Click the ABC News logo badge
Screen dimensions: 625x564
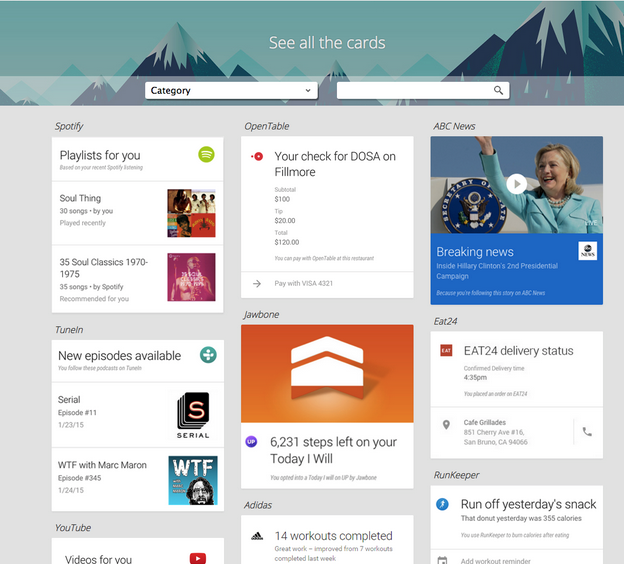click(588, 251)
